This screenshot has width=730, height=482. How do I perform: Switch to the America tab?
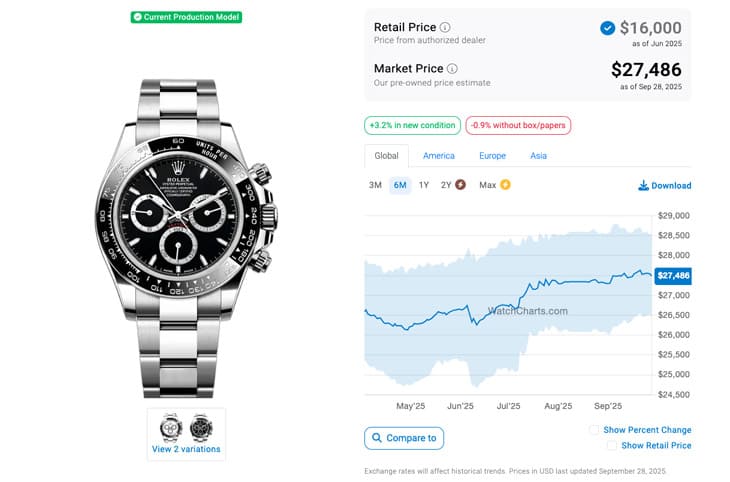pos(438,156)
